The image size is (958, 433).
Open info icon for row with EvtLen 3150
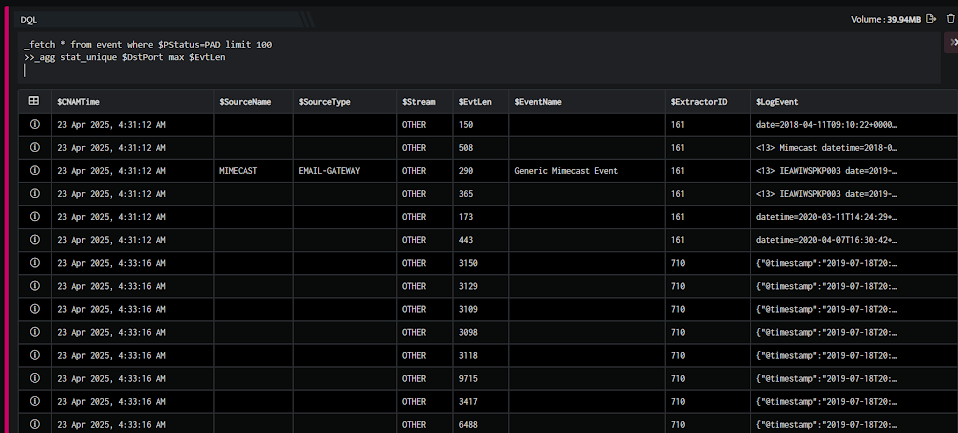(35, 263)
